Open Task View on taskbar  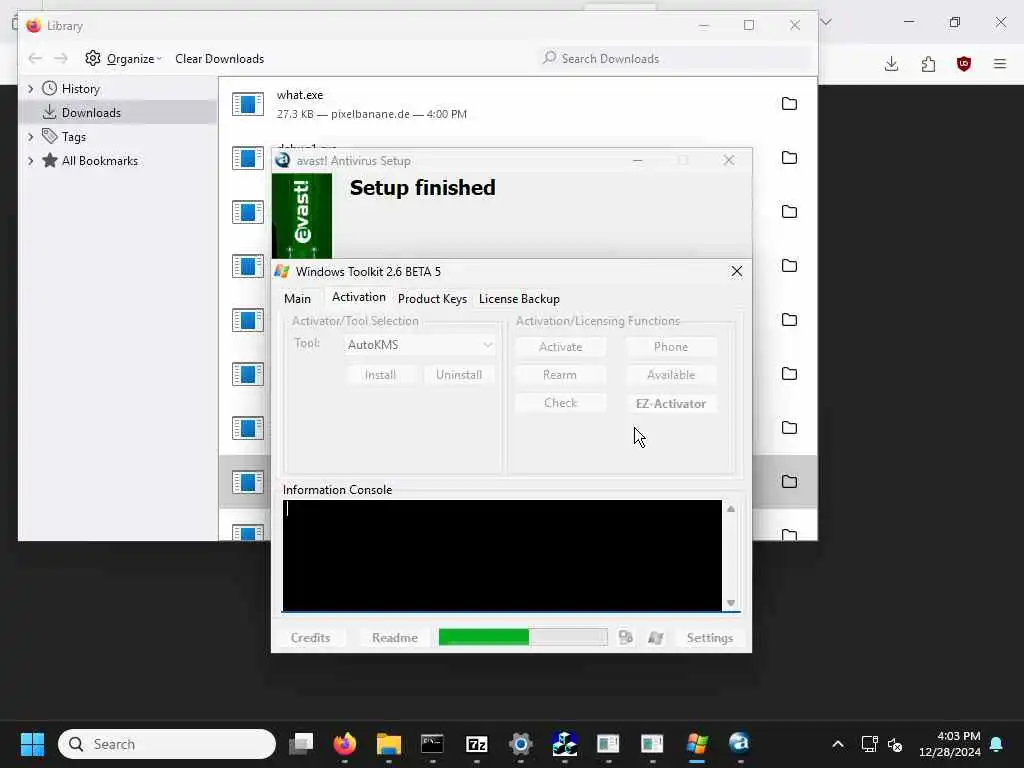pyautogui.click(x=301, y=744)
